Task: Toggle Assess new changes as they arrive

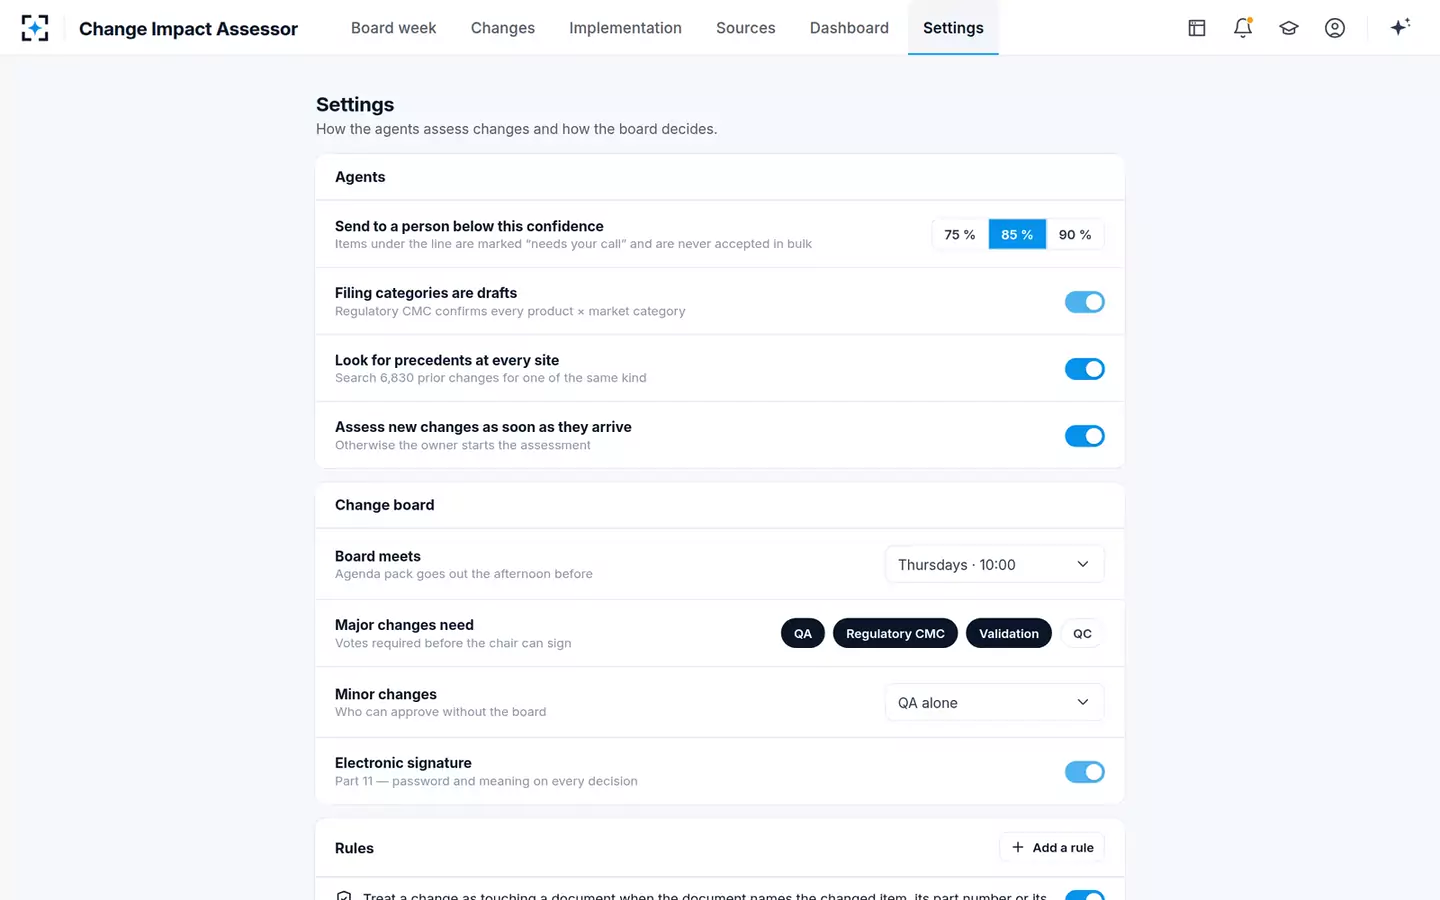Action: (x=1084, y=436)
